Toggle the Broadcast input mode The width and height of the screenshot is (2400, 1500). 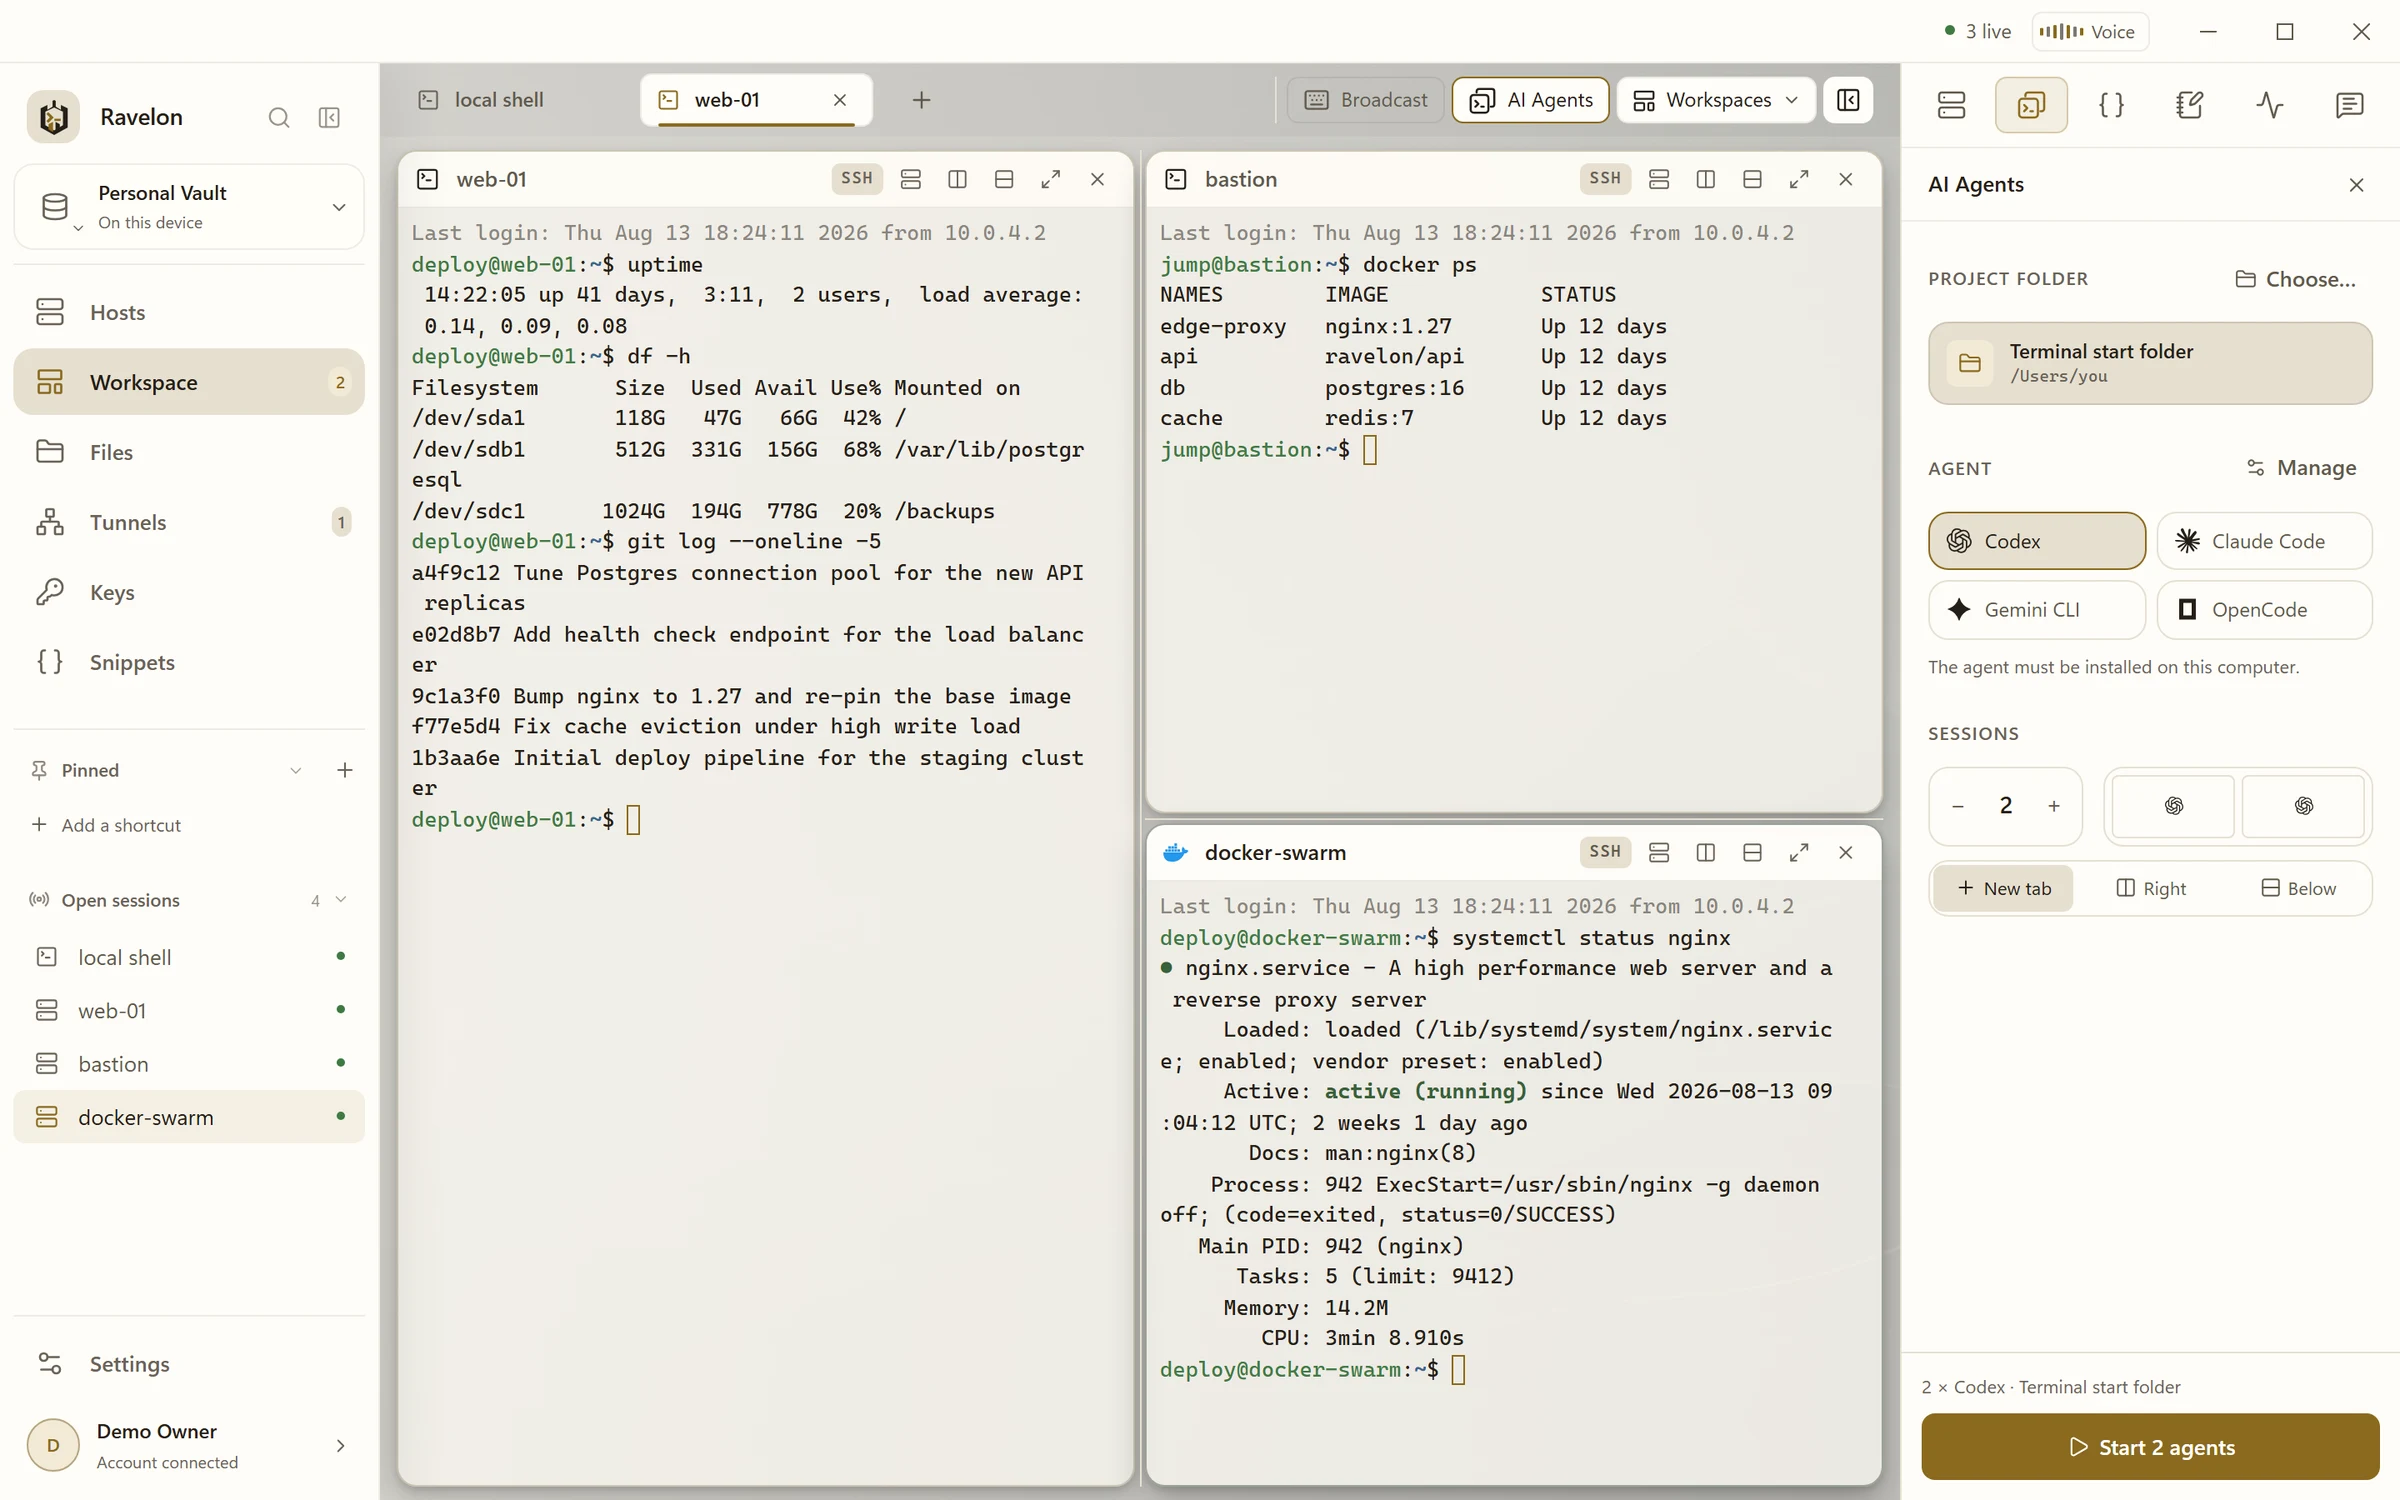pos(1366,100)
